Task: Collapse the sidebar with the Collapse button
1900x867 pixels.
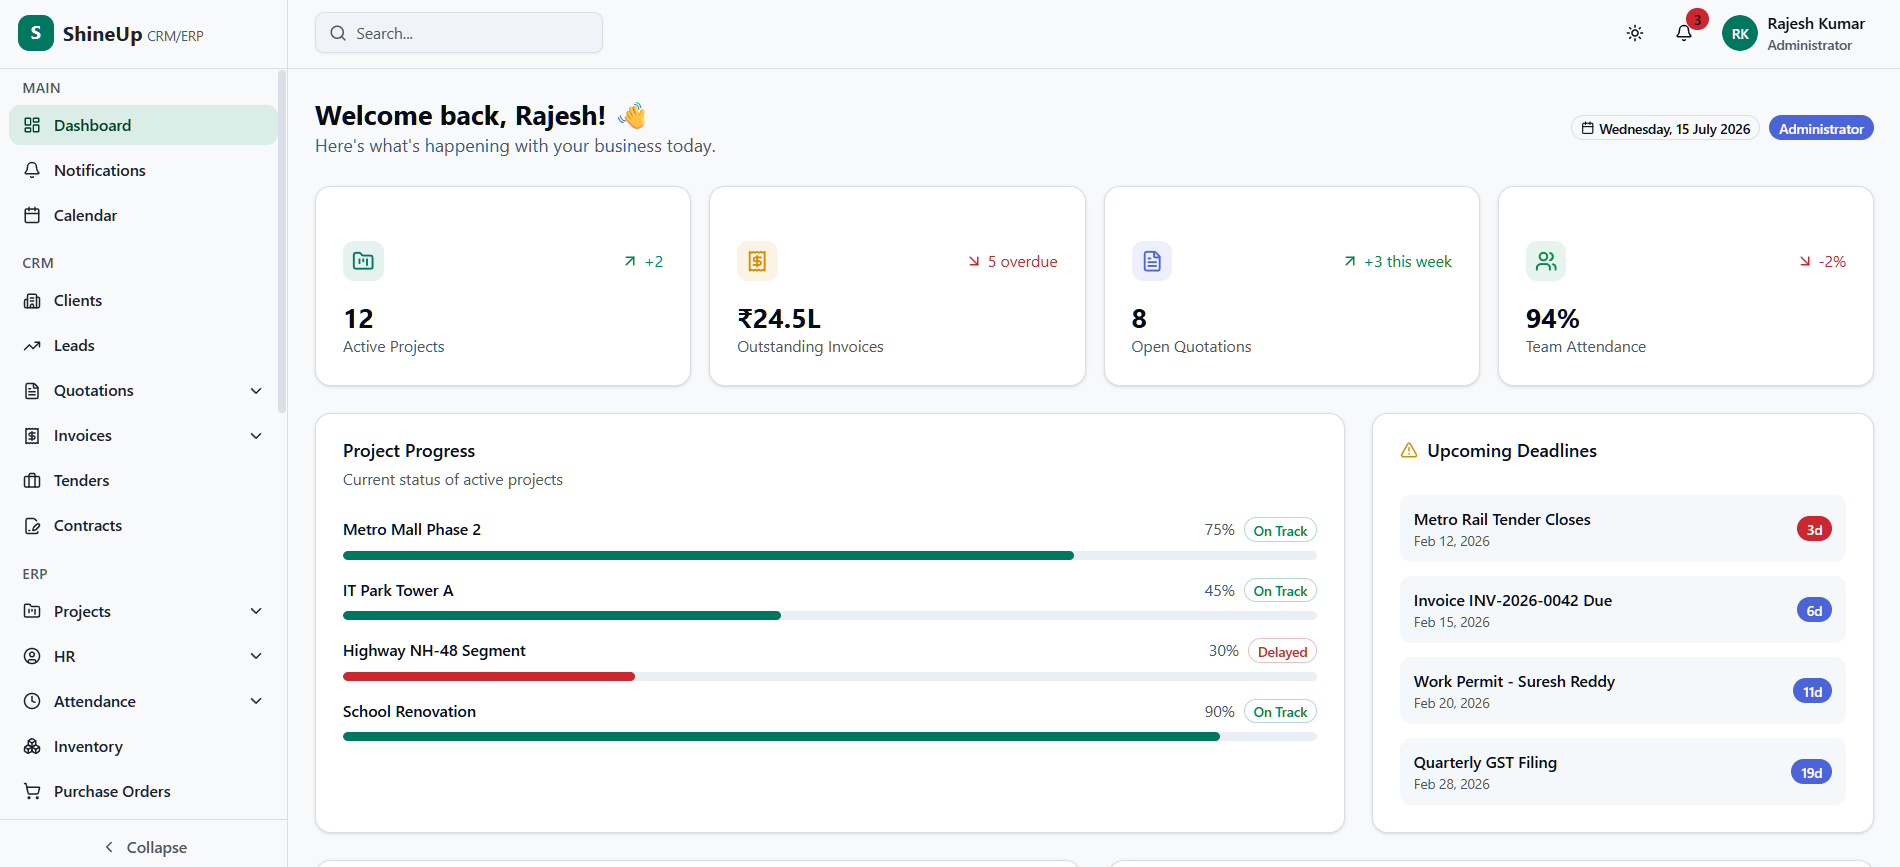Action: pyautogui.click(x=144, y=847)
